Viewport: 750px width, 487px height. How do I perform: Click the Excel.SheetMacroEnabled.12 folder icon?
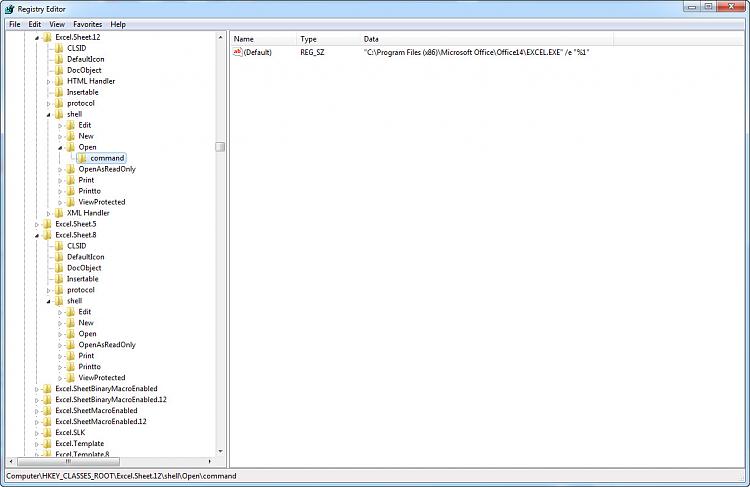tap(47, 421)
